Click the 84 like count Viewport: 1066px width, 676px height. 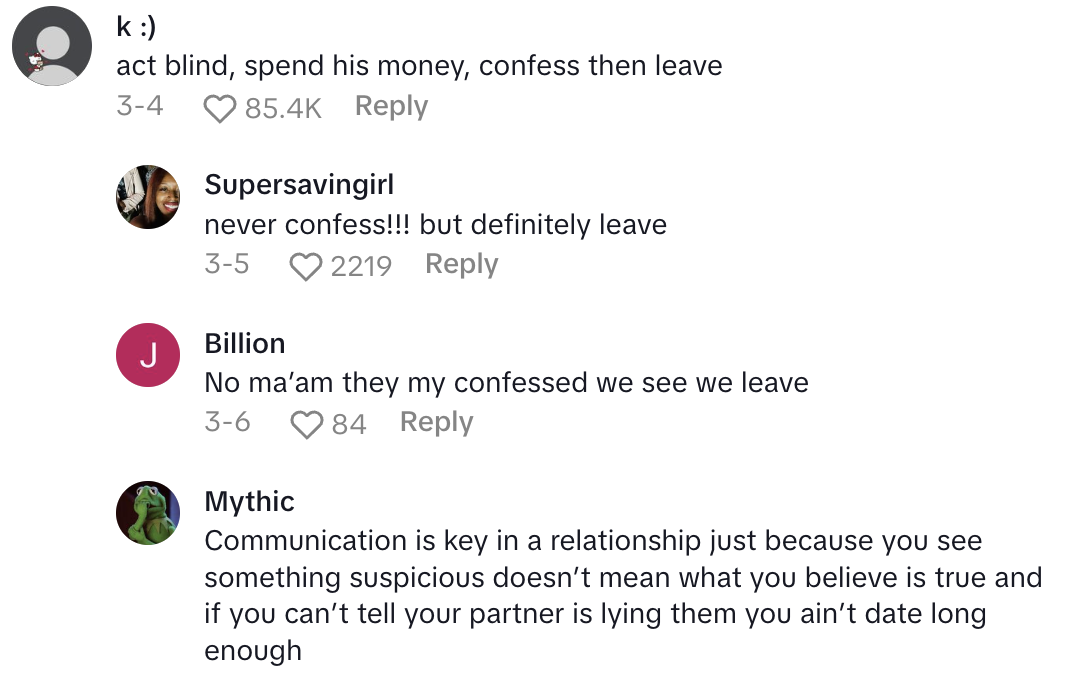(349, 424)
